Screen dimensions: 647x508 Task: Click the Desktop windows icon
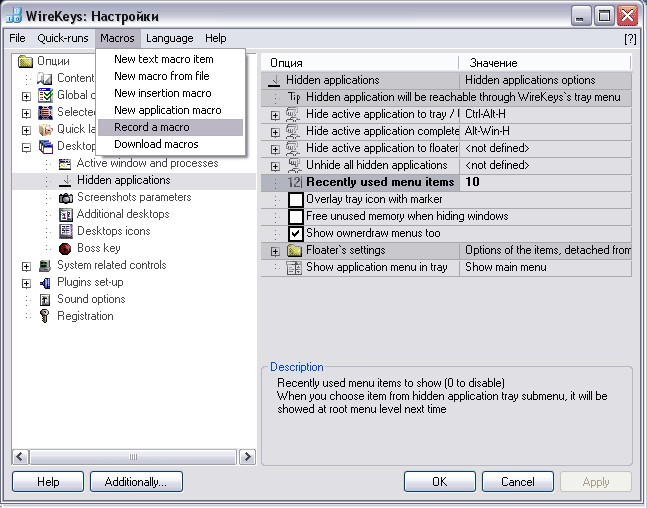tap(45, 146)
